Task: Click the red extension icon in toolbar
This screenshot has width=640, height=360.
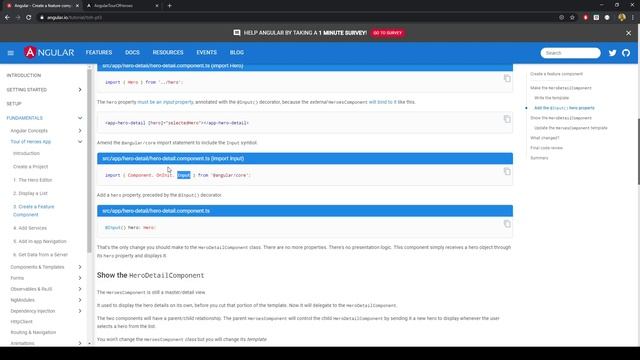Action: (585, 18)
